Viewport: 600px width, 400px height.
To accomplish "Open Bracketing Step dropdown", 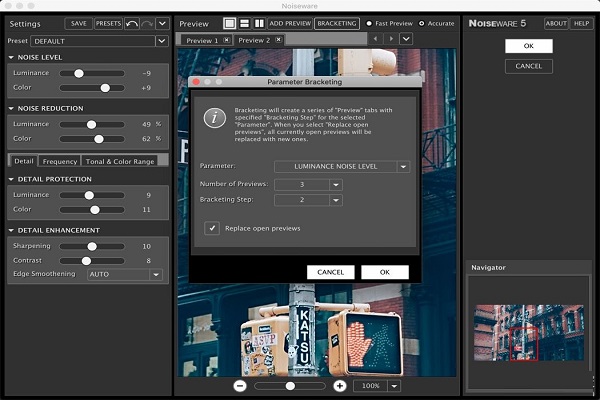I will [x=336, y=200].
